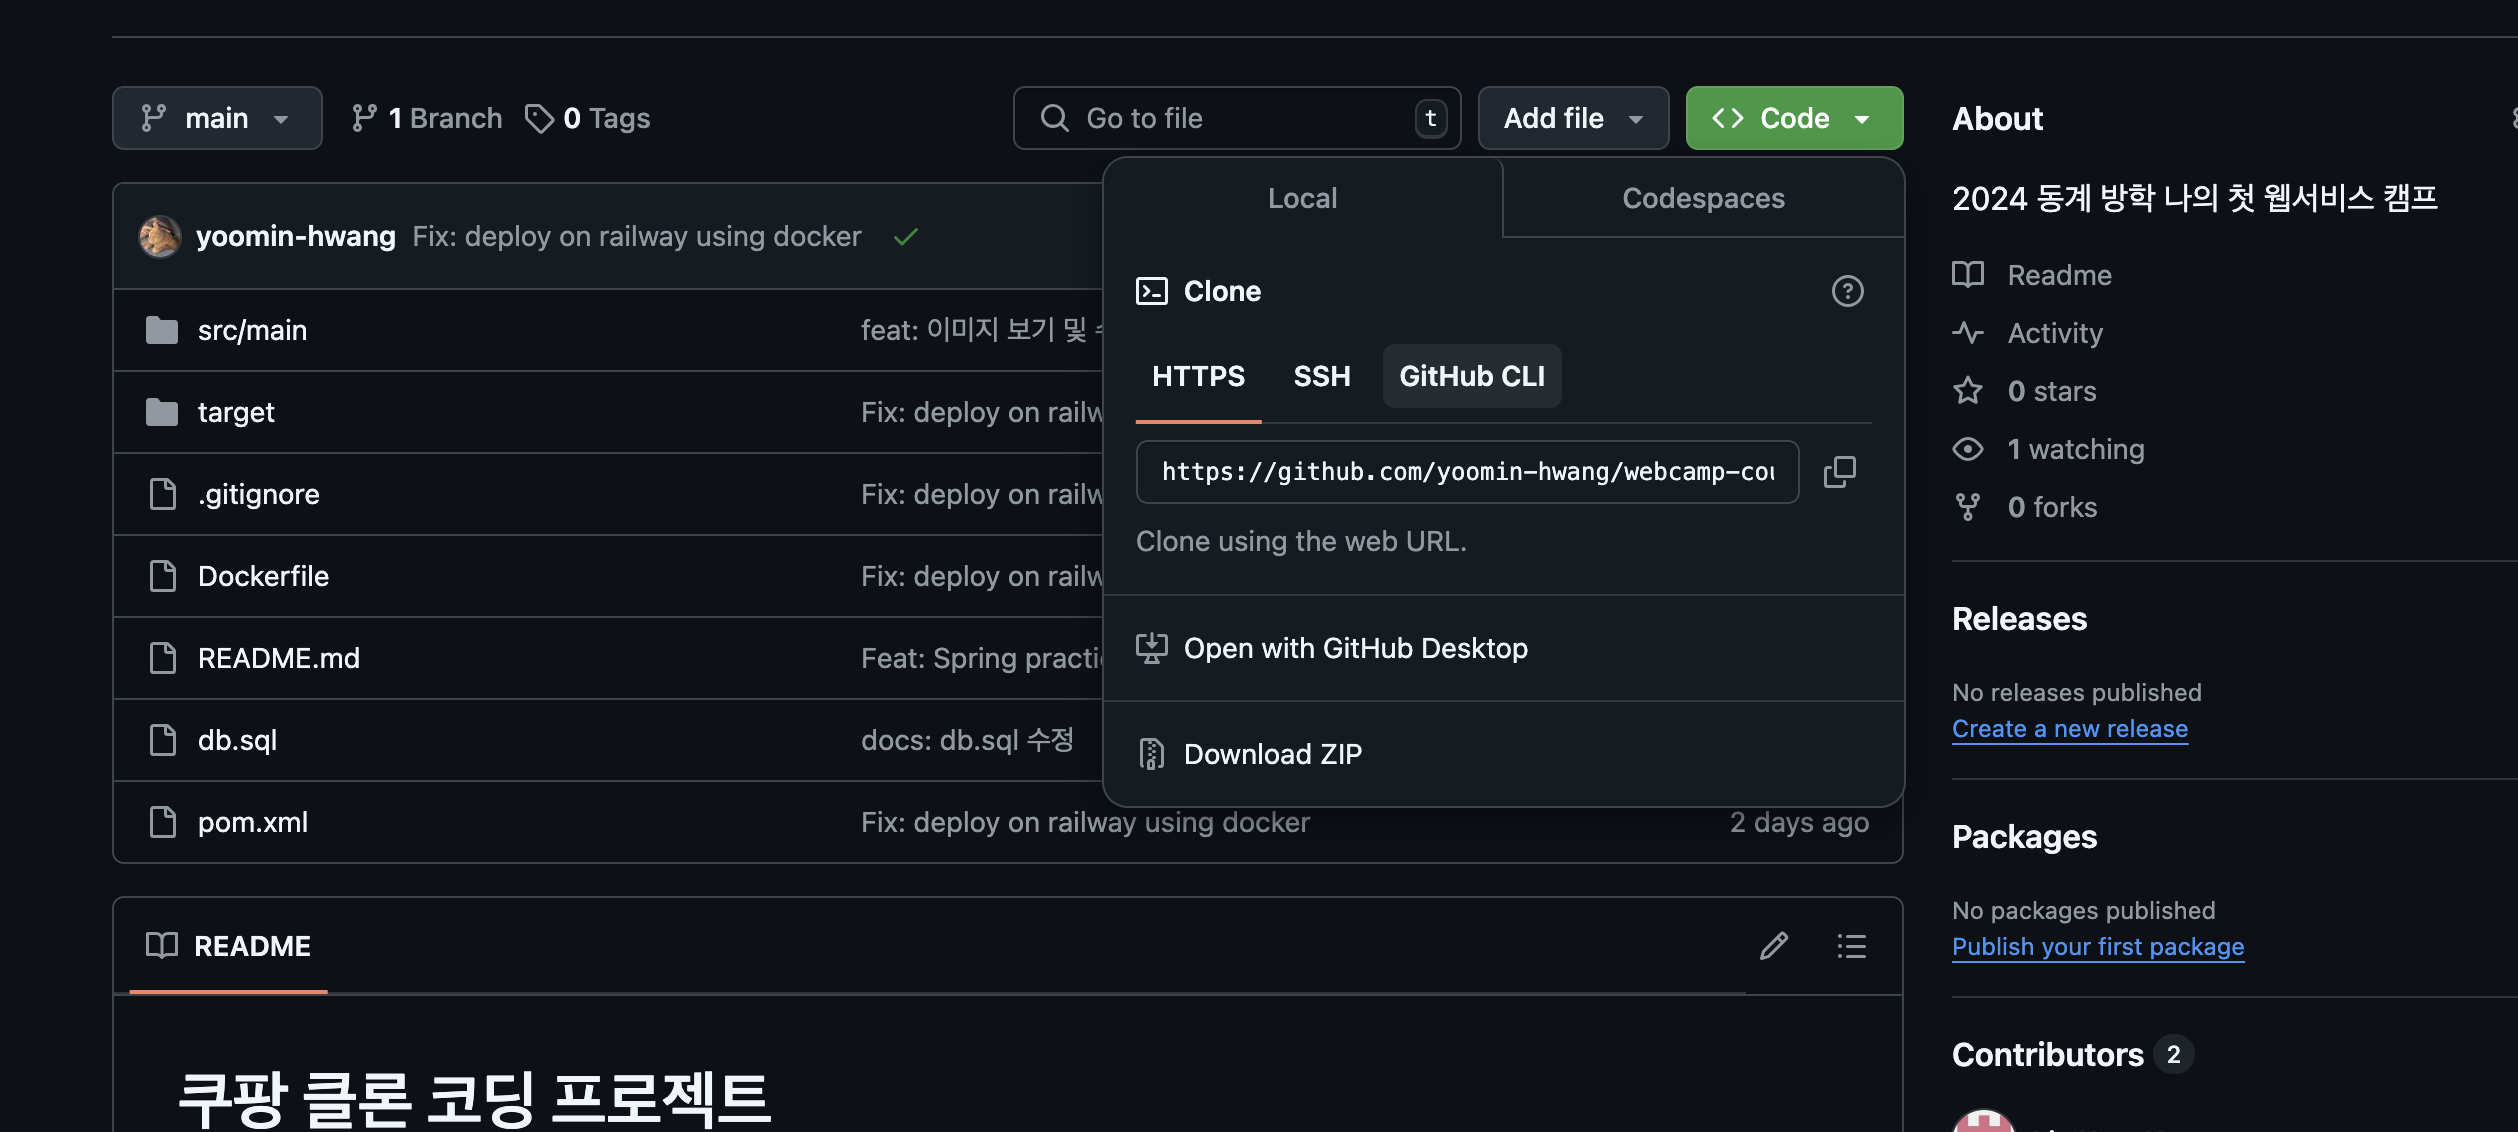Open the src/main folder
2518x1132 pixels.
point(252,330)
